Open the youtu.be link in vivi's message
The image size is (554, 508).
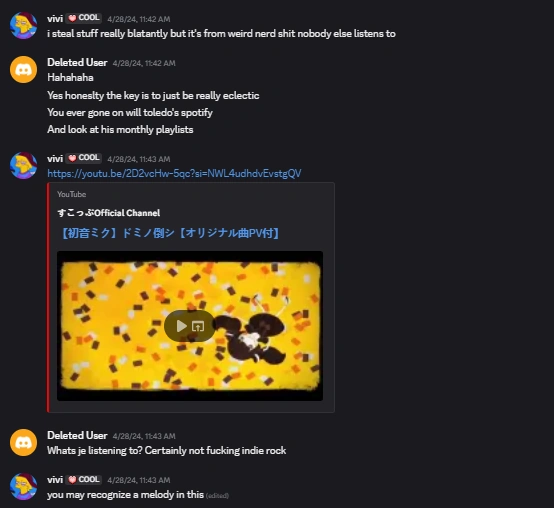(174, 173)
